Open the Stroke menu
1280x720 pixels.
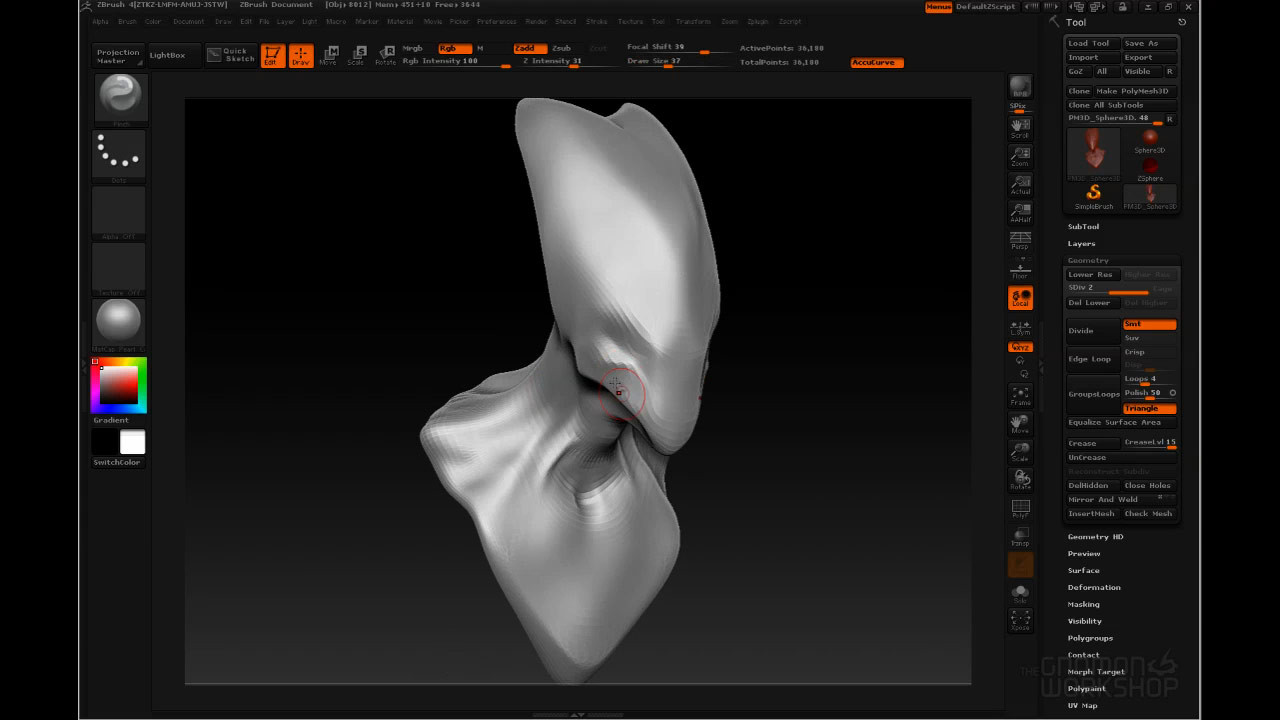pos(596,21)
